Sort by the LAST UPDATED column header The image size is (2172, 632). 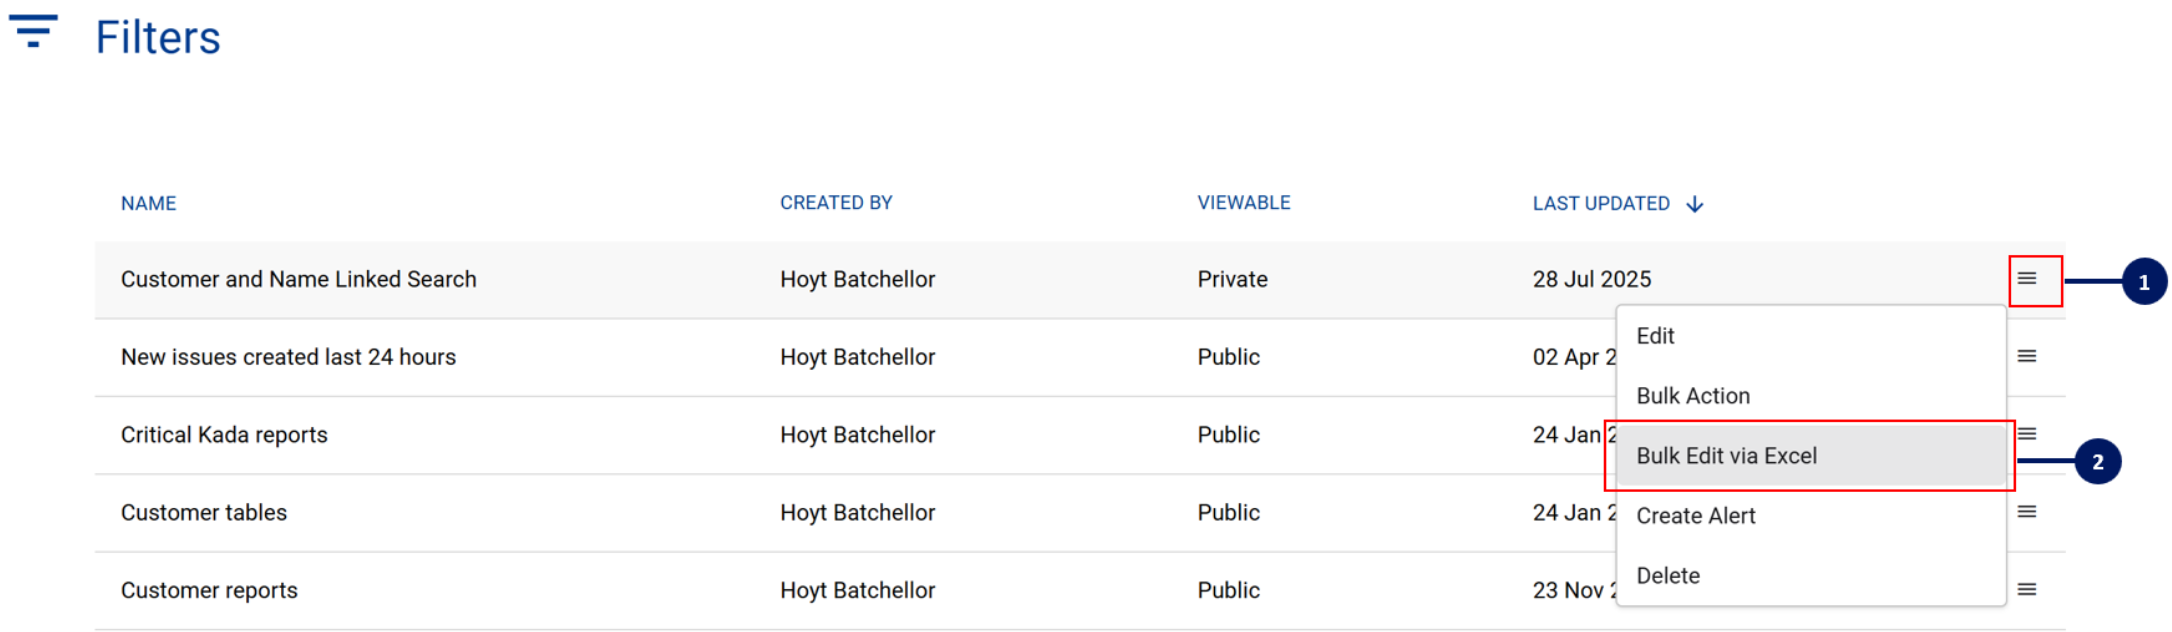click(x=1601, y=204)
